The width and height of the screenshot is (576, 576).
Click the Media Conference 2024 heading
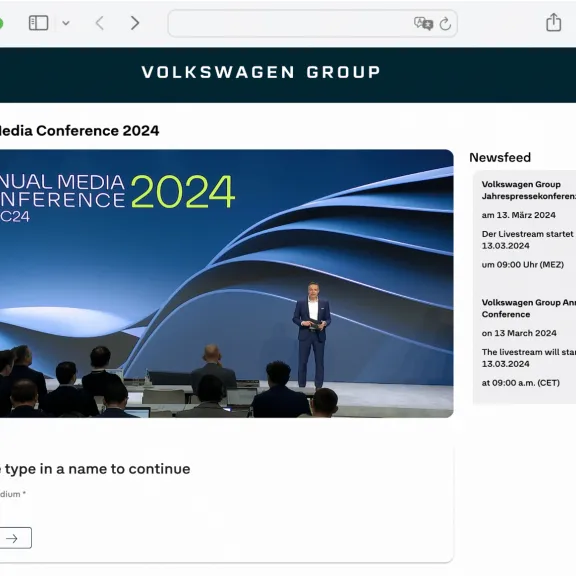pyautogui.click(x=79, y=131)
